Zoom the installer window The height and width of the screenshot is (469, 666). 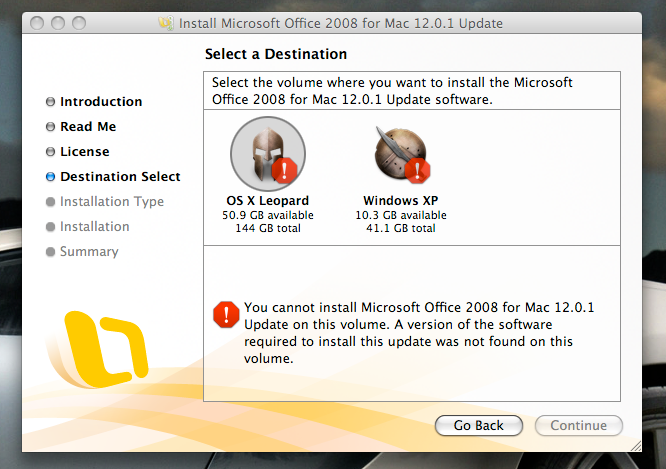(79, 23)
